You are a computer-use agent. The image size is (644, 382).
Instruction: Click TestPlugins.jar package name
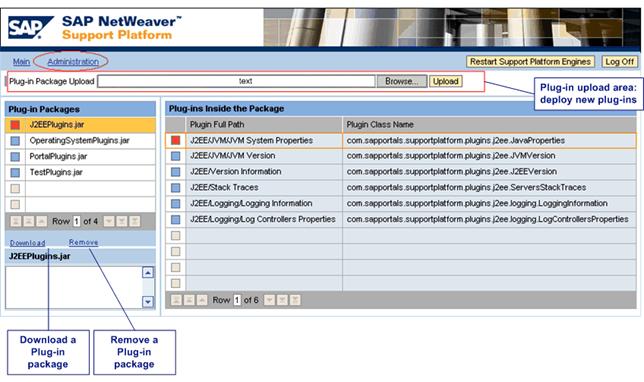click(56, 172)
